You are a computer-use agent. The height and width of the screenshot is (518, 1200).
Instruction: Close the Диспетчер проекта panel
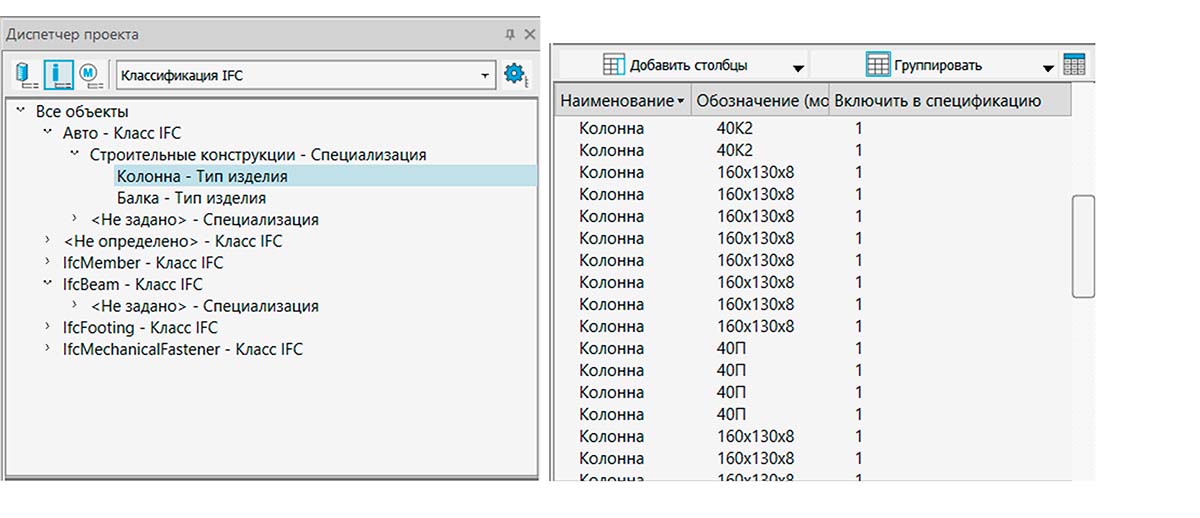coord(529,35)
